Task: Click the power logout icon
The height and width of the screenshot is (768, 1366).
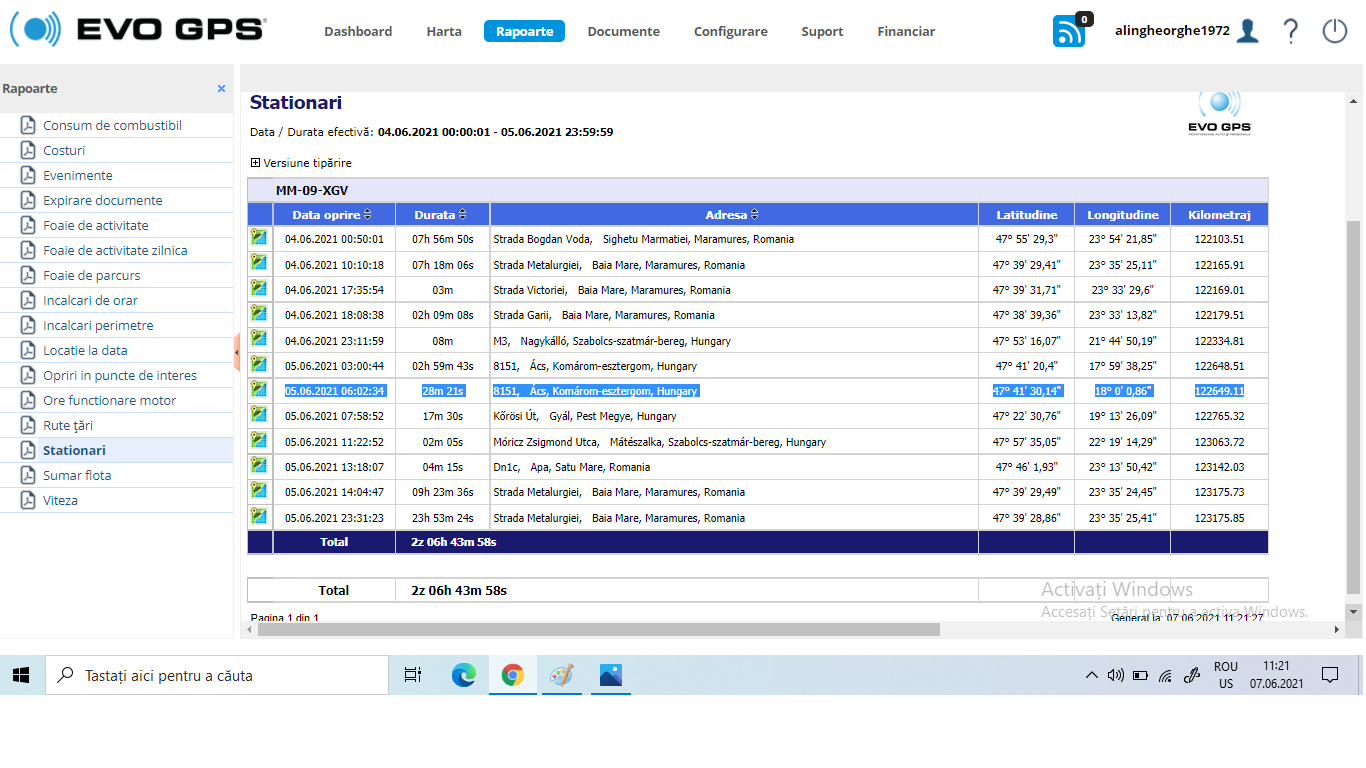Action: pos(1335,31)
